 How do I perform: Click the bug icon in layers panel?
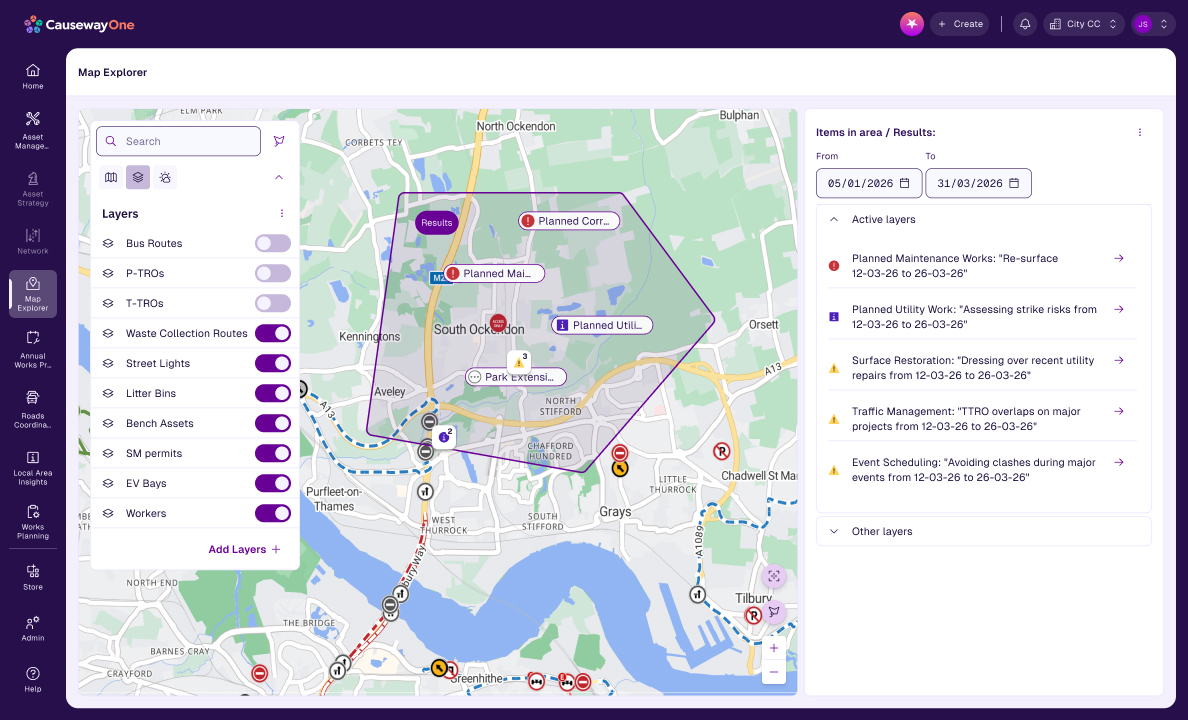pyautogui.click(x=165, y=177)
